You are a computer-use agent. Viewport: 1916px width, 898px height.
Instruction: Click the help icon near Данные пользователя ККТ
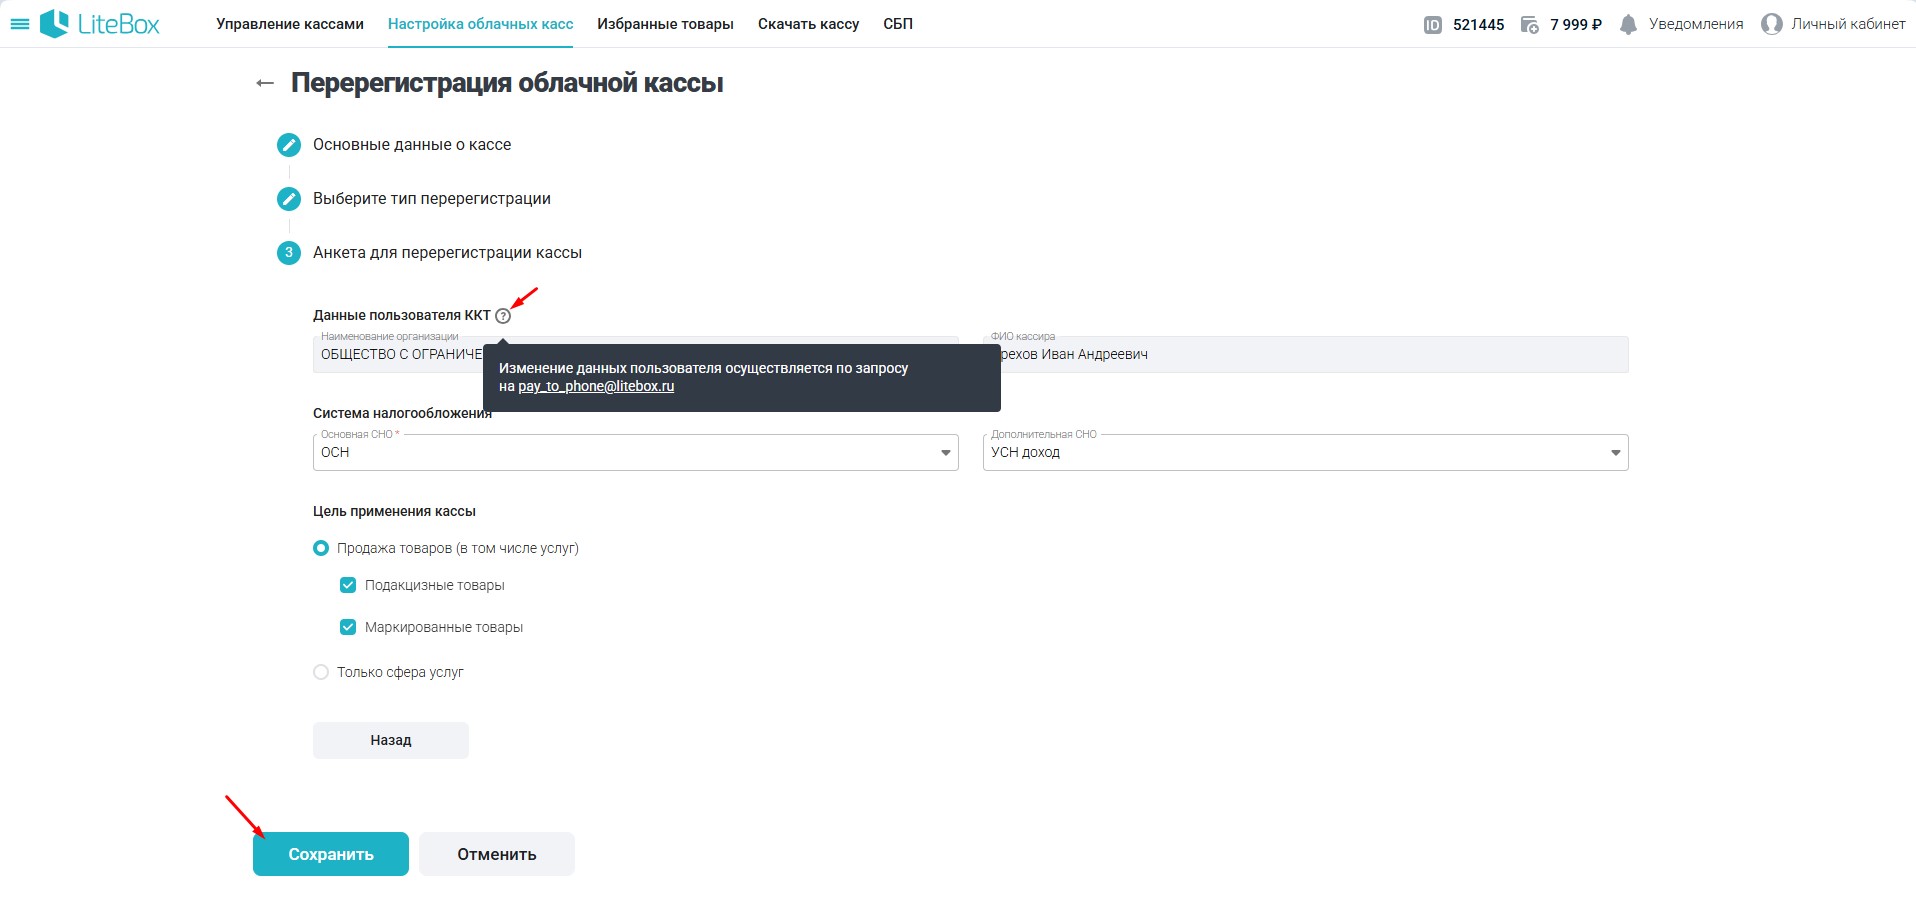pos(503,316)
